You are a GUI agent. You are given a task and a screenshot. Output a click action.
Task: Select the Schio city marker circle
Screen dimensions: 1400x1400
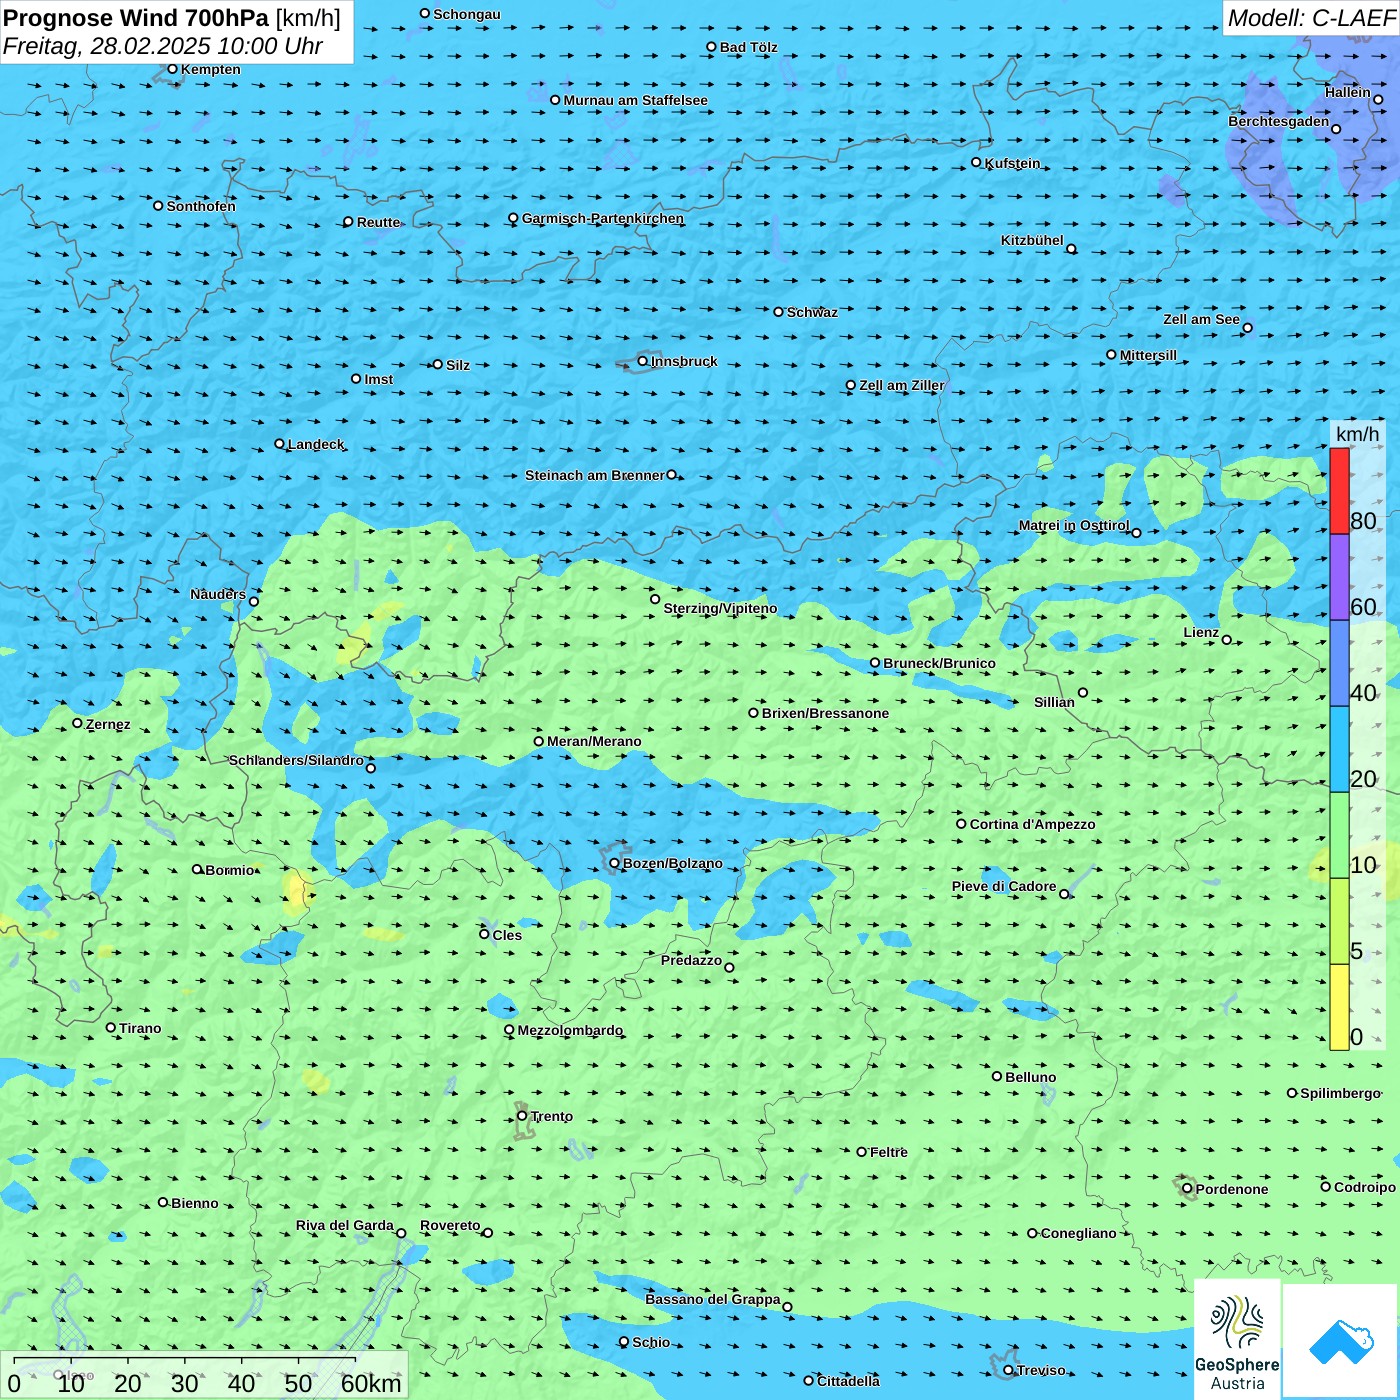pyautogui.click(x=624, y=1342)
